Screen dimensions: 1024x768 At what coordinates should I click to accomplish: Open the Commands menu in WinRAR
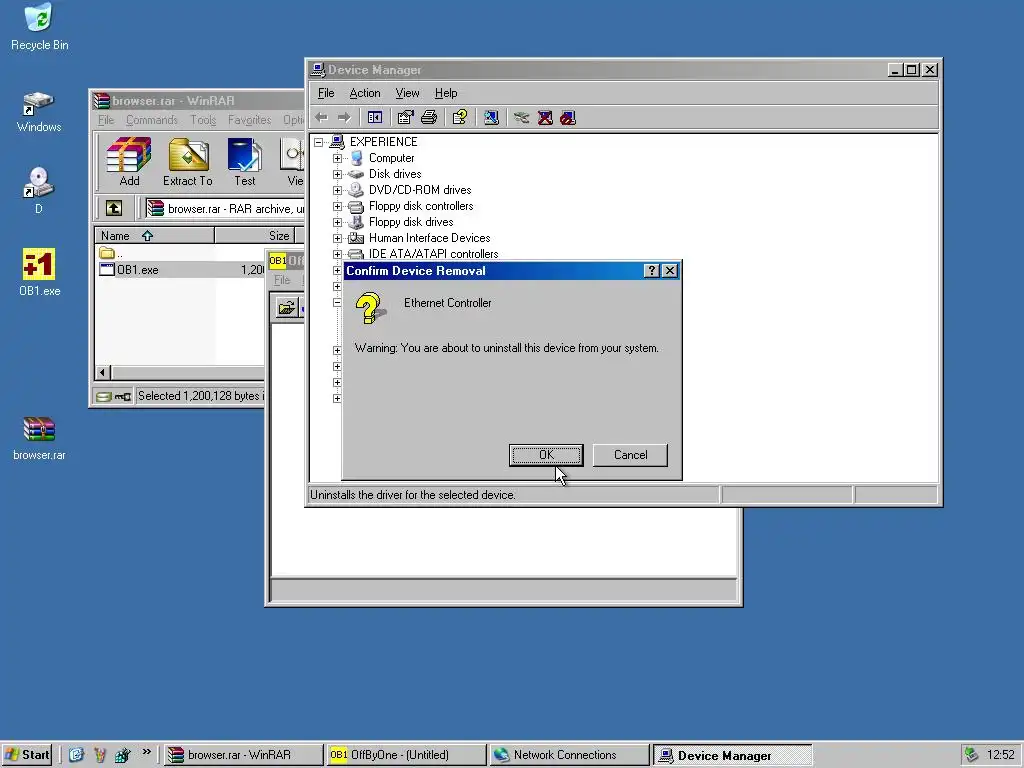(152, 120)
